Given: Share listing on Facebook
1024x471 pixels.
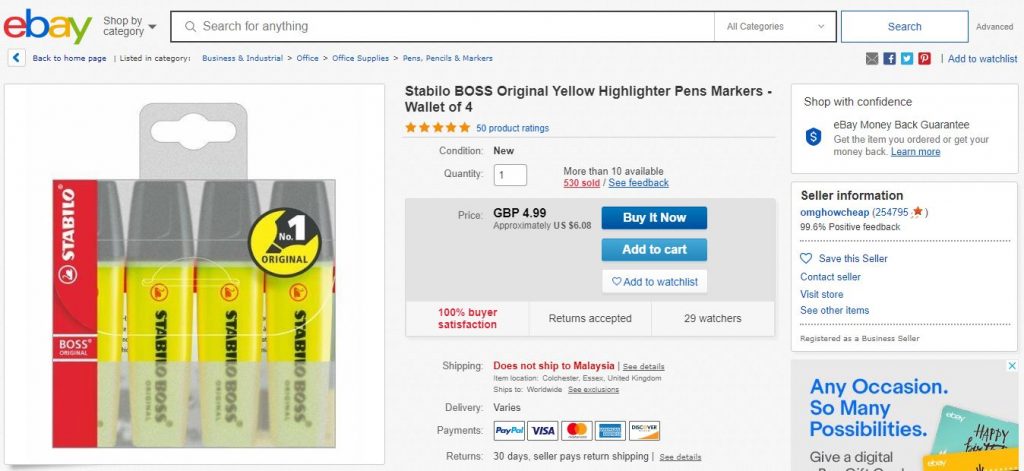Looking at the screenshot, I should pos(889,59).
